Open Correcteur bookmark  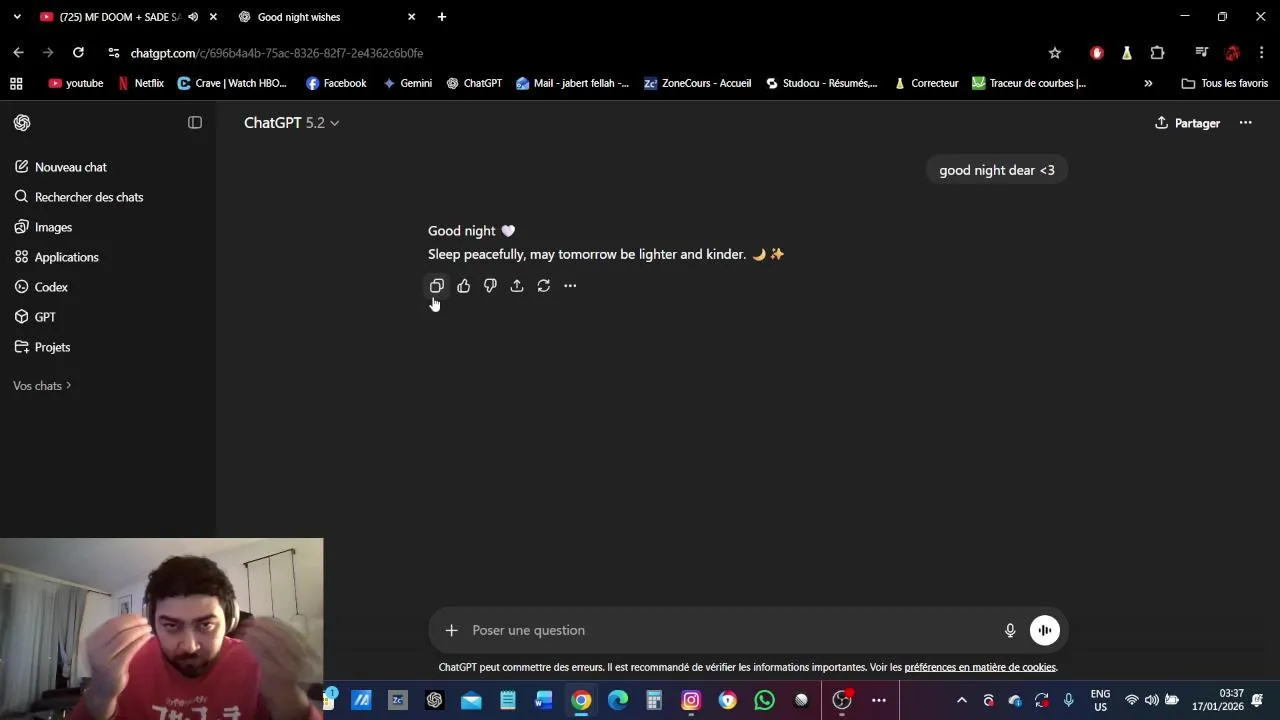pos(926,83)
